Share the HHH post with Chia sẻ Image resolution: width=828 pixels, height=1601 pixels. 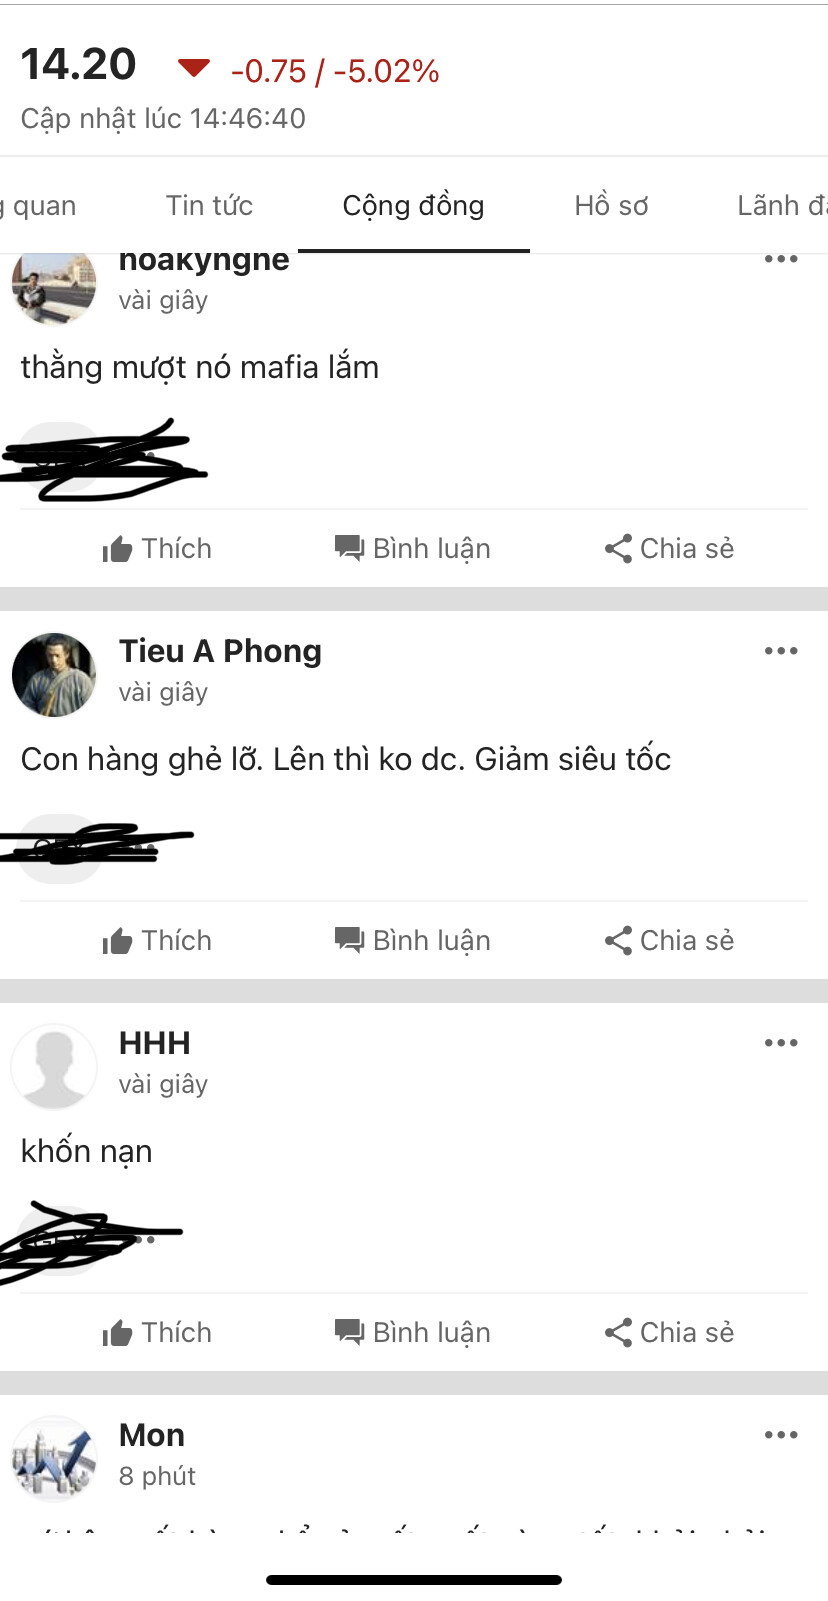pos(669,1333)
